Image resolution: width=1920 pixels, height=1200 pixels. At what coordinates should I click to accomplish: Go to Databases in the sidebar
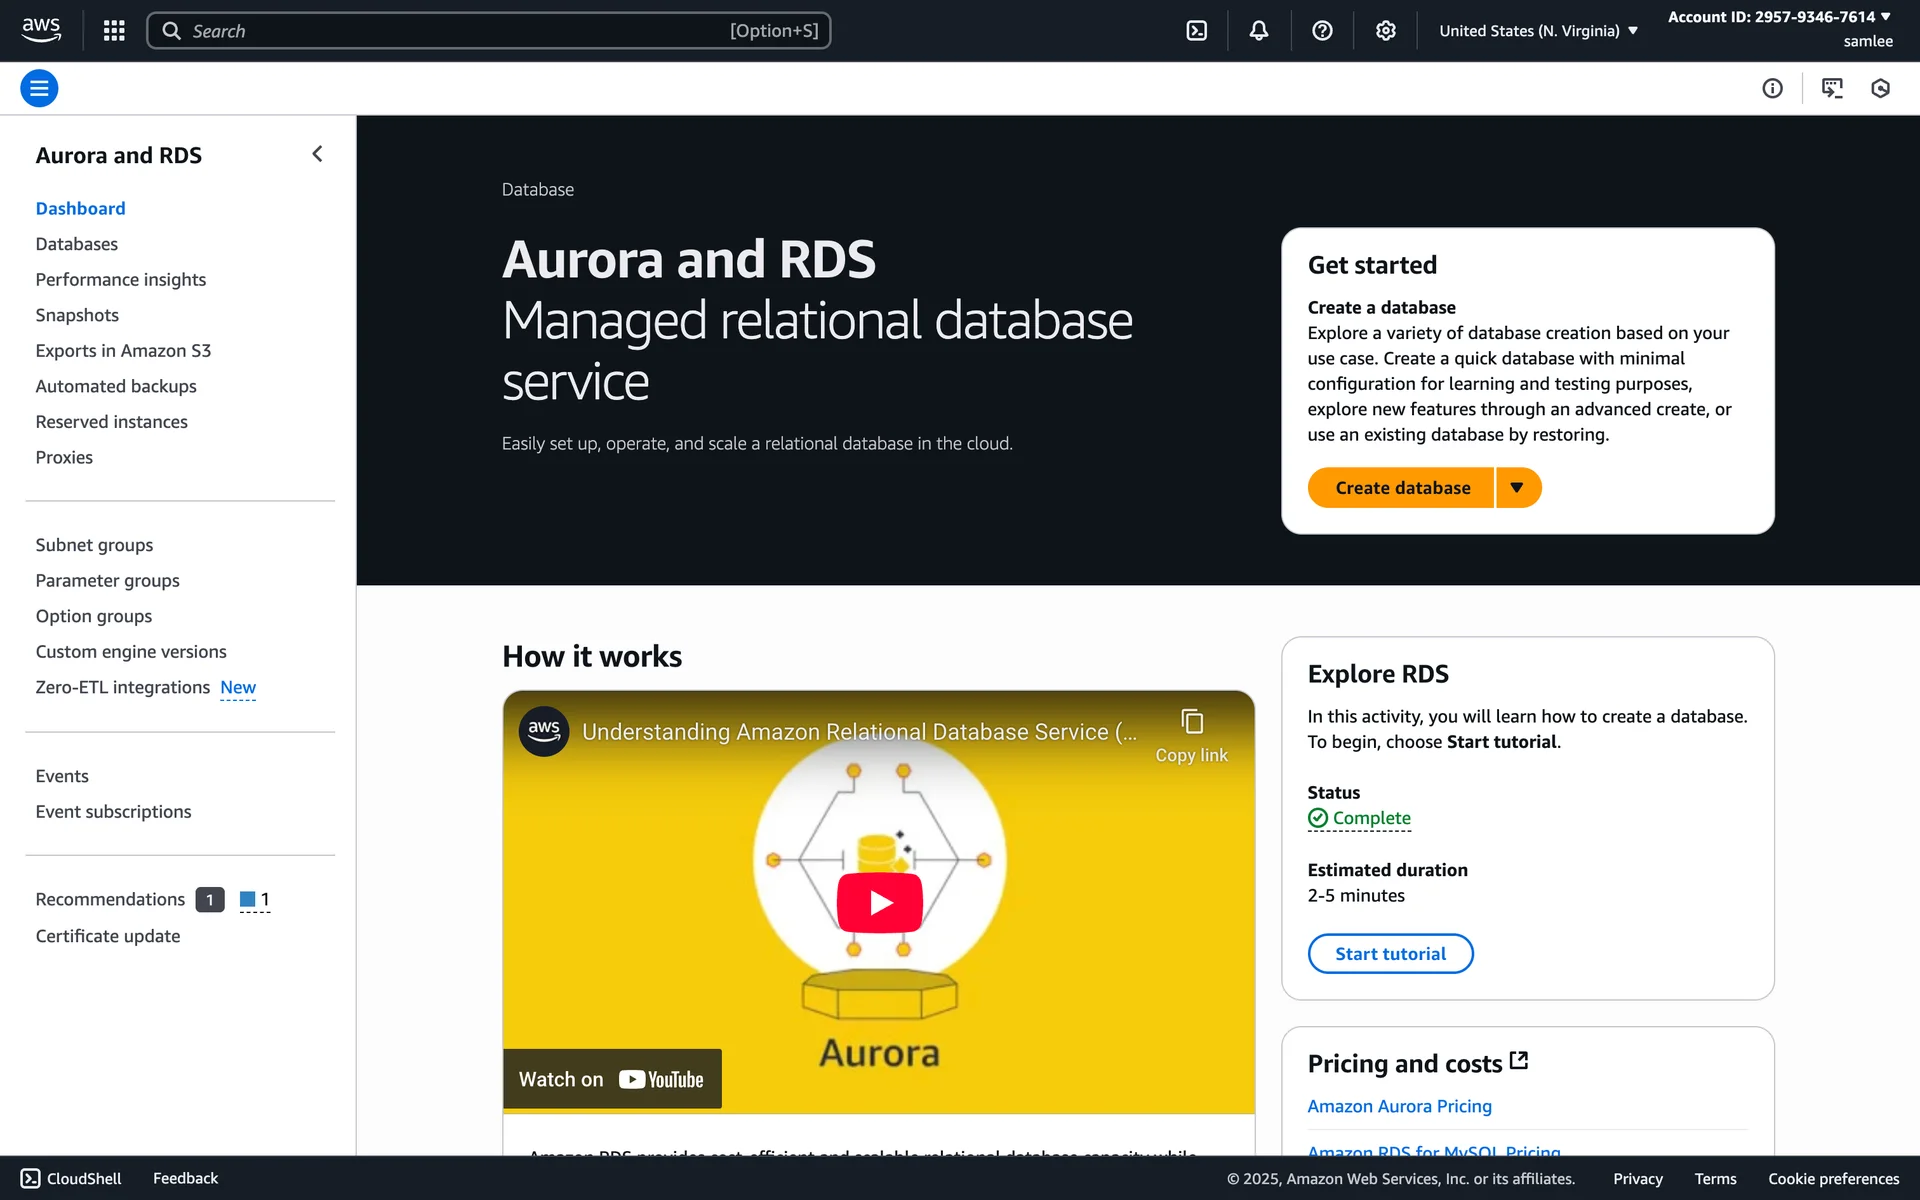(x=76, y=244)
